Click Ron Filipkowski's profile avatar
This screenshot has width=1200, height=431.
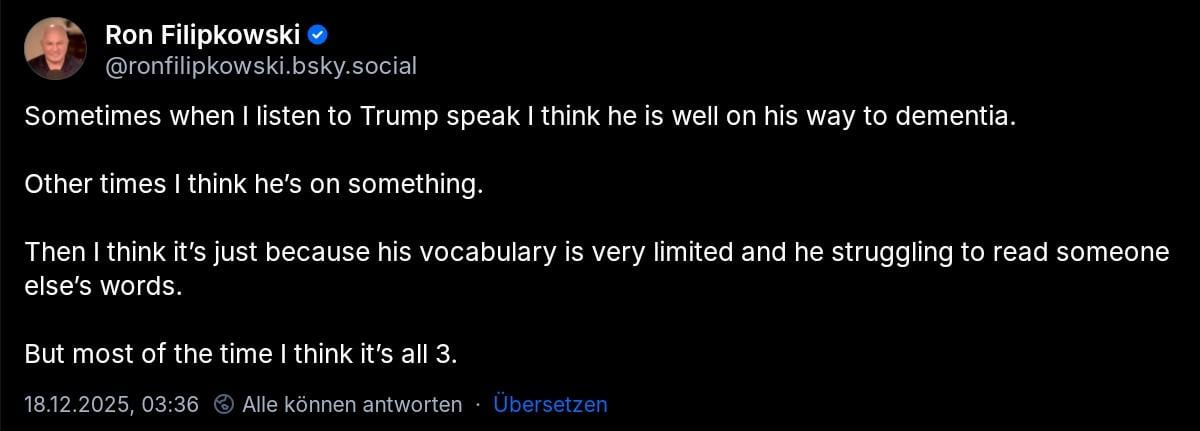[x=55, y=49]
